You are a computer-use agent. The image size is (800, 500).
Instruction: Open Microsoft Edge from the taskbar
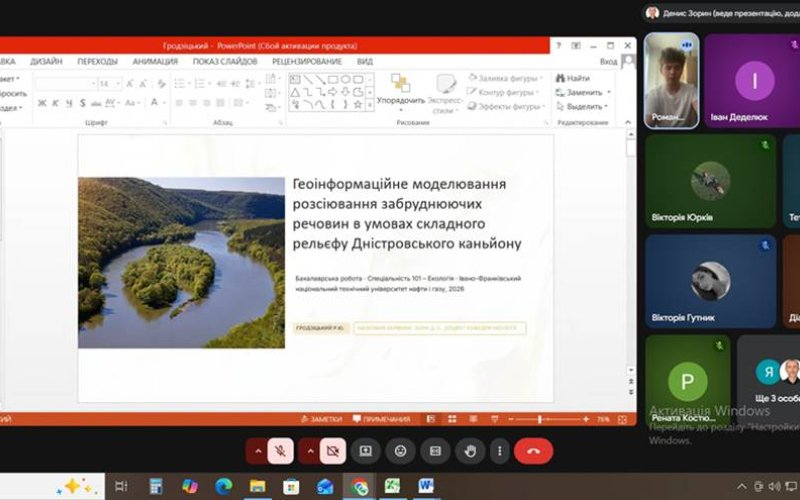pos(223,486)
